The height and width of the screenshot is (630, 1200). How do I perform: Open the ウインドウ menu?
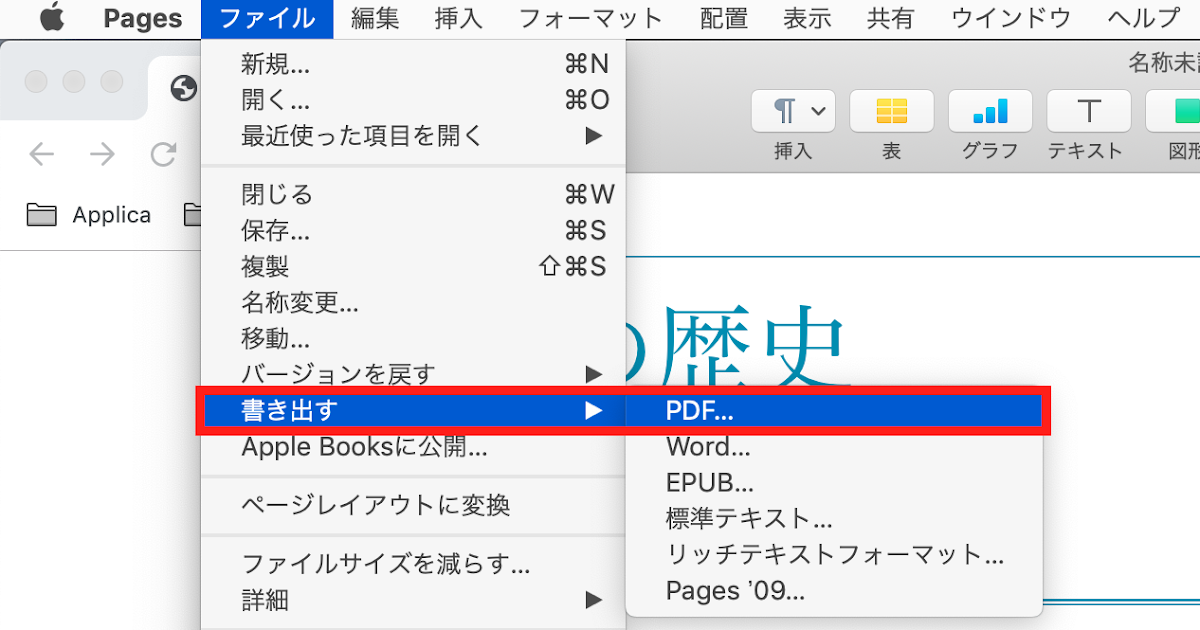tap(1011, 18)
